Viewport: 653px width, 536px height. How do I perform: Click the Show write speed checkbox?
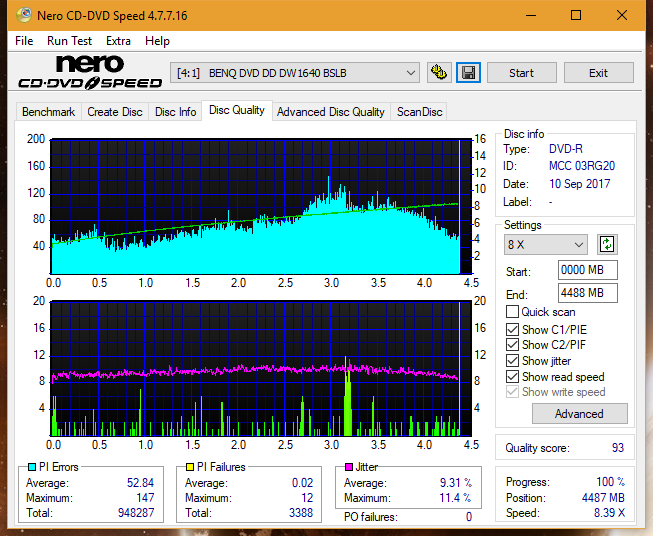coord(512,392)
